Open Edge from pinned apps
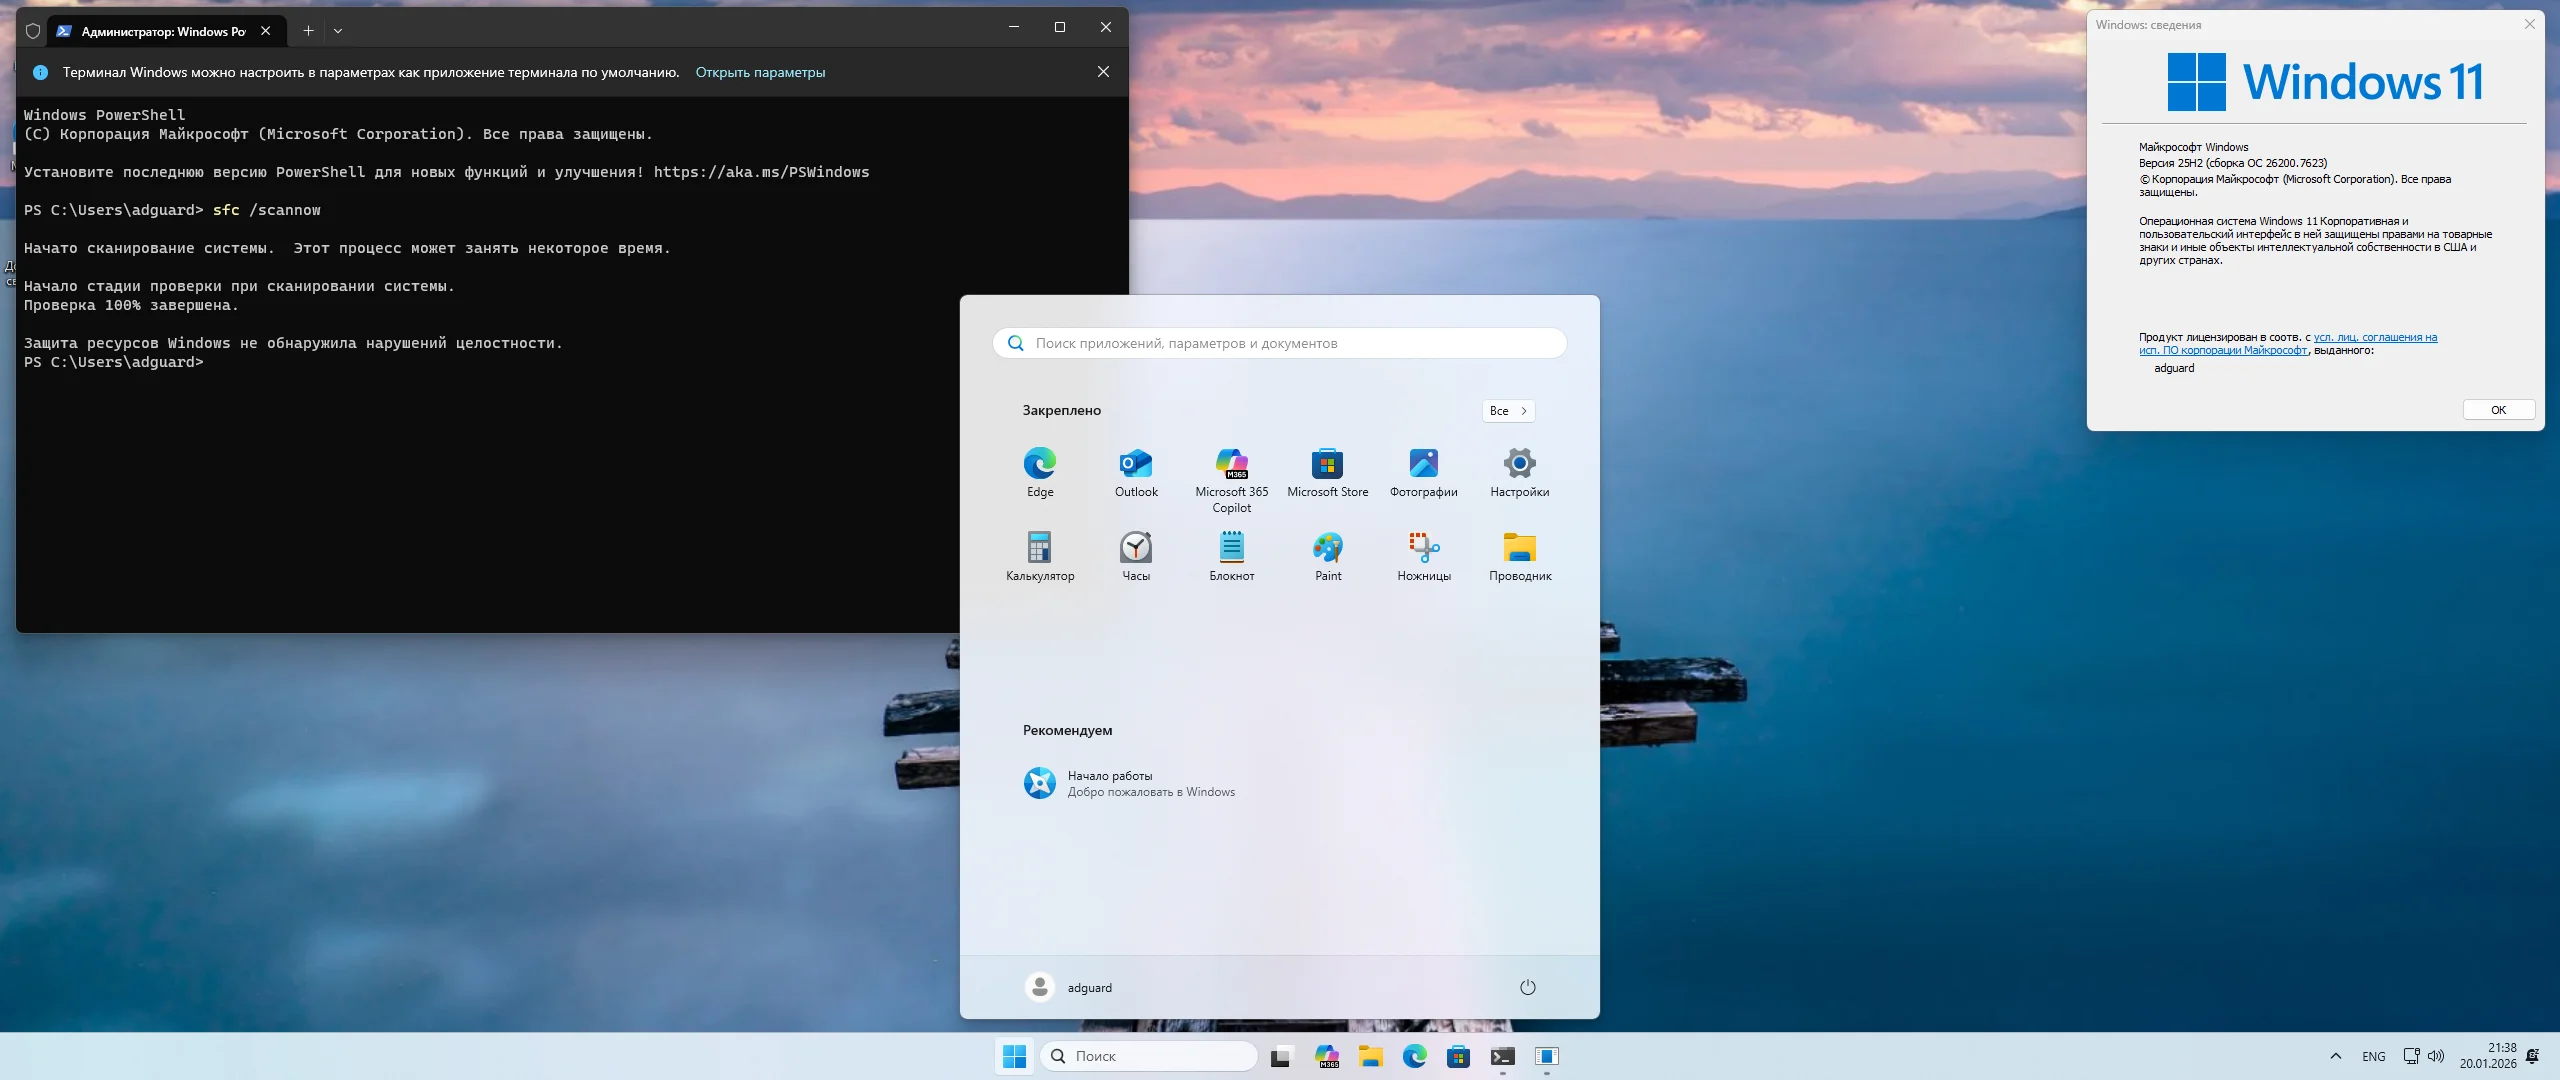This screenshot has width=2560, height=1080. point(1039,470)
